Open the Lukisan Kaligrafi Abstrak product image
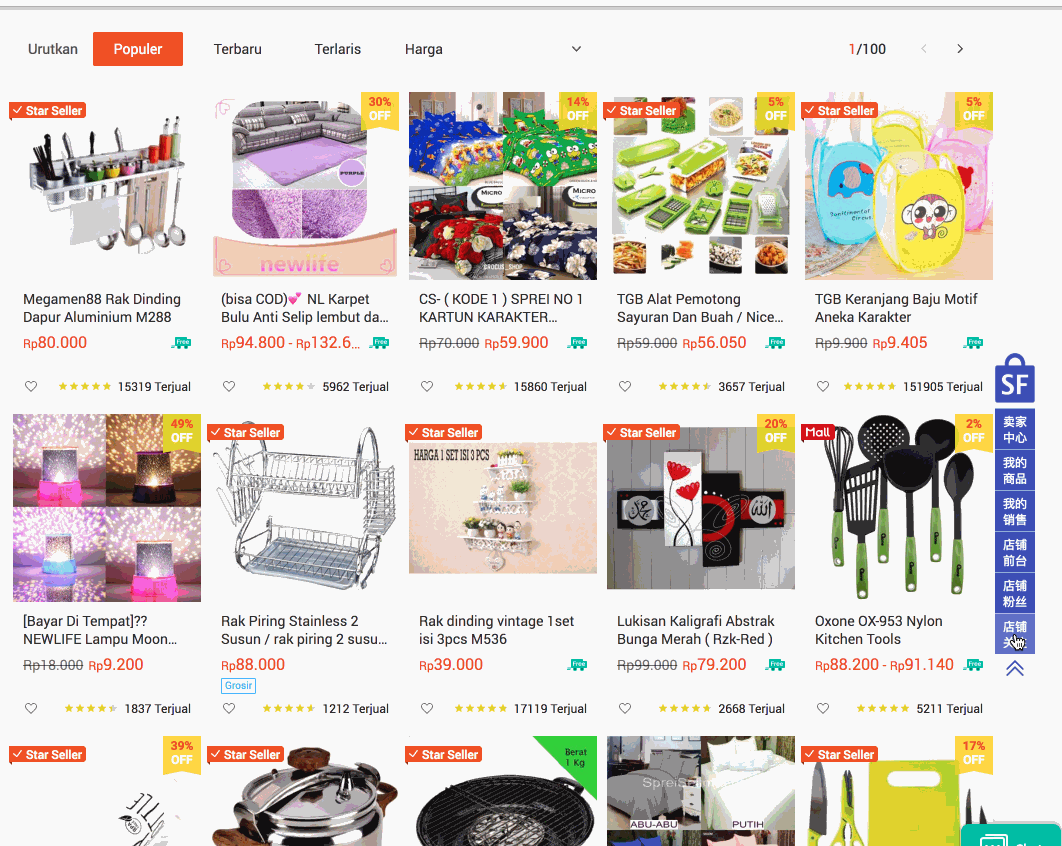 [x=701, y=508]
